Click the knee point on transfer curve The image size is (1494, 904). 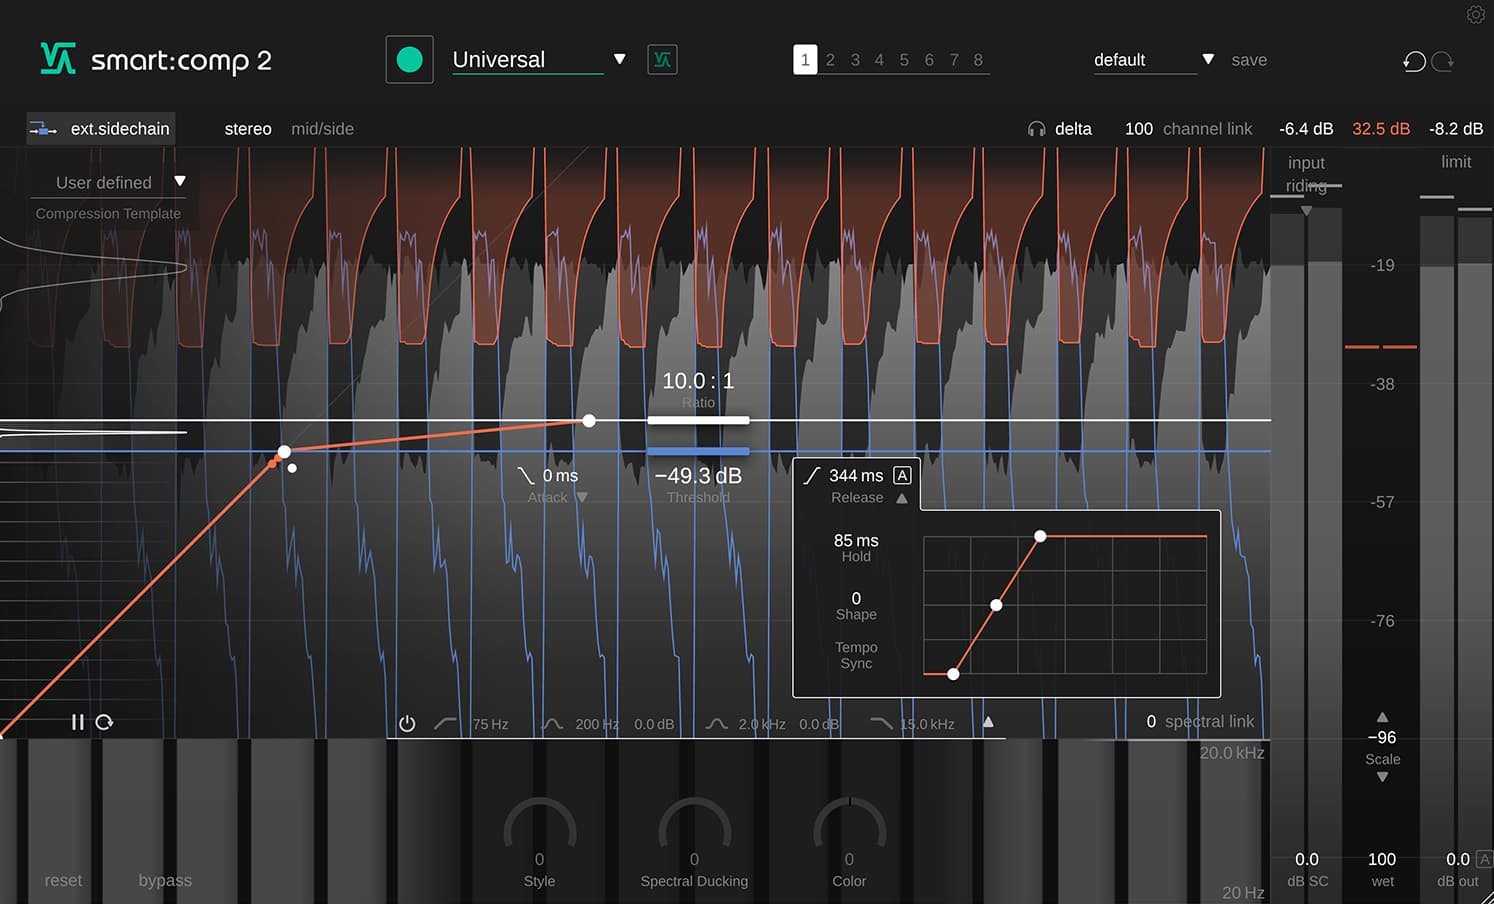coord(284,452)
